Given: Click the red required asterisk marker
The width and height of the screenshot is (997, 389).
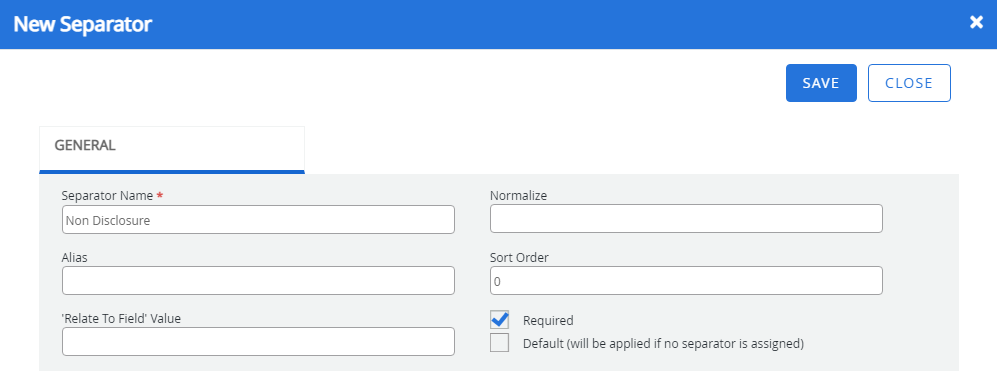Looking at the screenshot, I should tap(160, 195).
